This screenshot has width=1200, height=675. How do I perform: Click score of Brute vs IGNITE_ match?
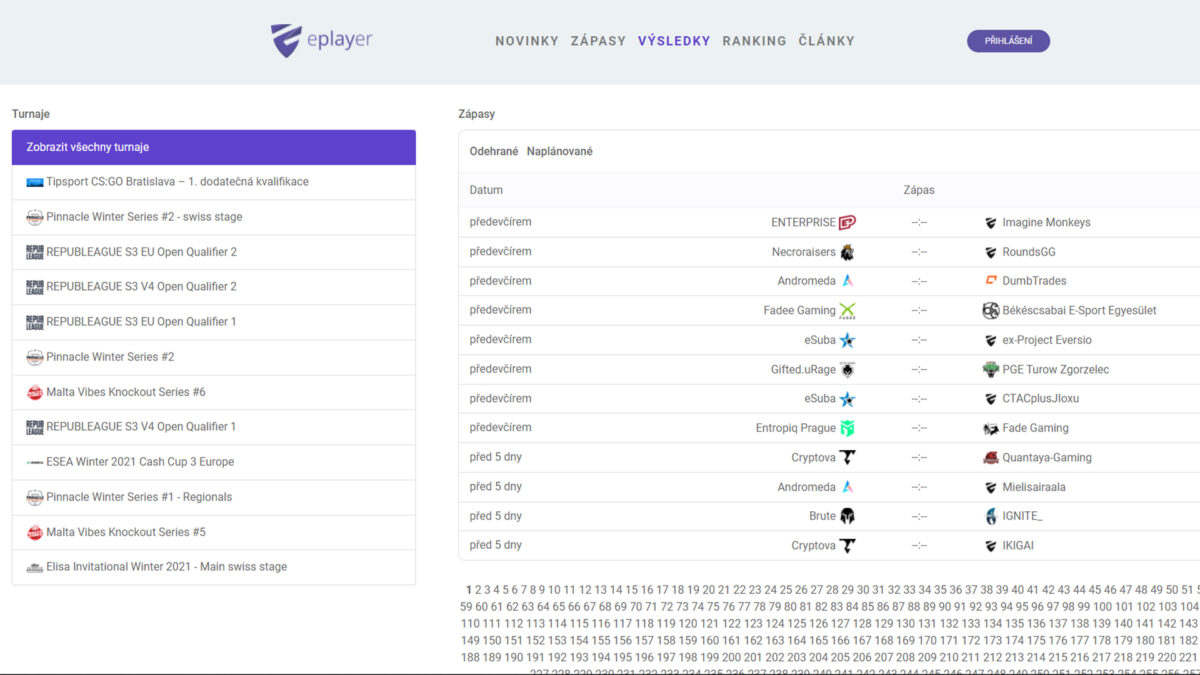[919, 517]
